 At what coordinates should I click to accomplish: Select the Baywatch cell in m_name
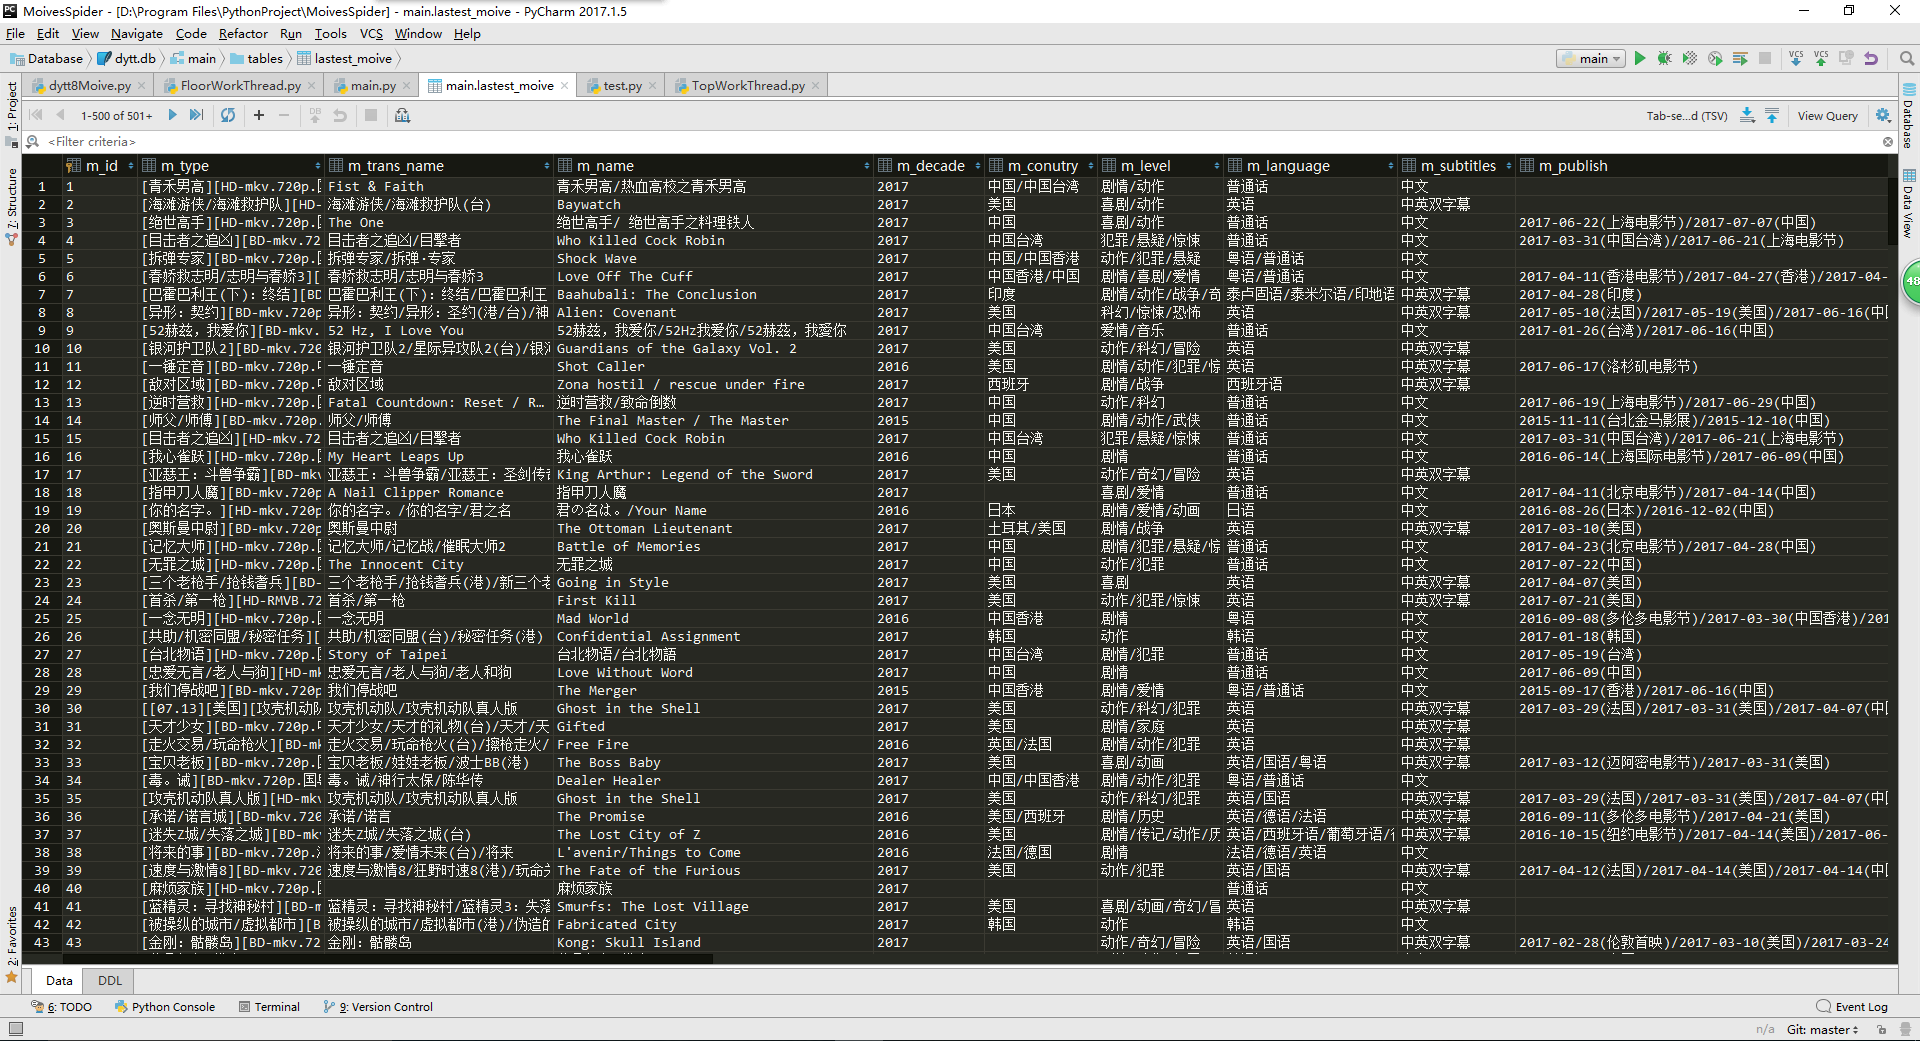coord(713,205)
